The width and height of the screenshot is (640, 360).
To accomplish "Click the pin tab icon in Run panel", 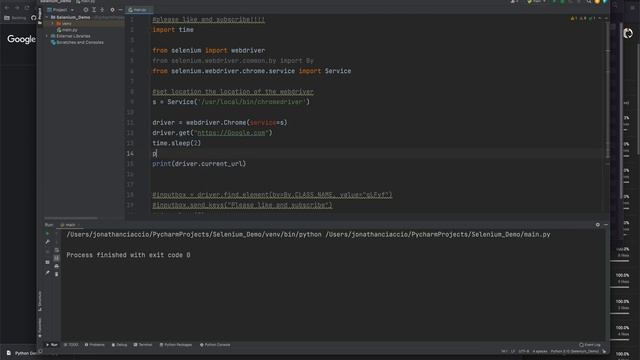I will [47, 273].
